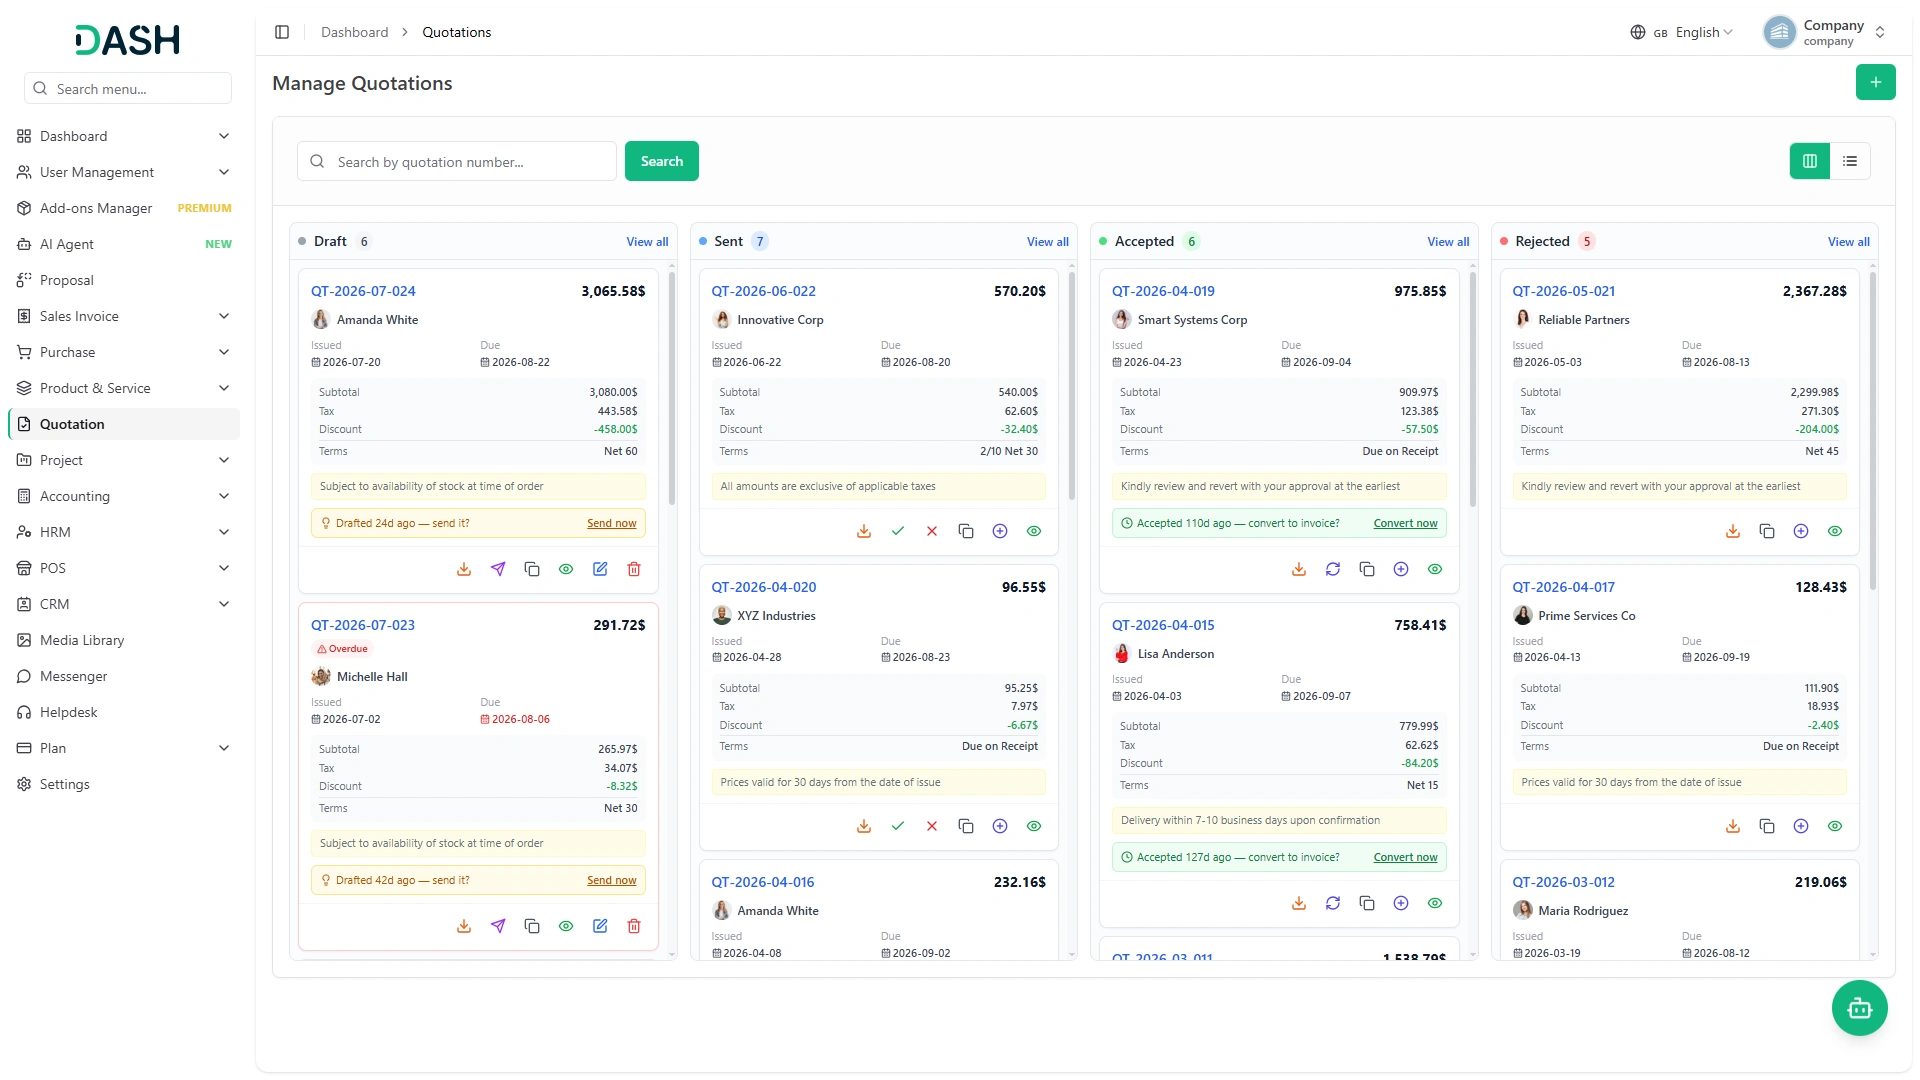Image resolution: width=1920 pixels, height=1080 pixels.
Task: View quotation QT-2026-05-021 with eye icon
Action: coord(1835,531)
